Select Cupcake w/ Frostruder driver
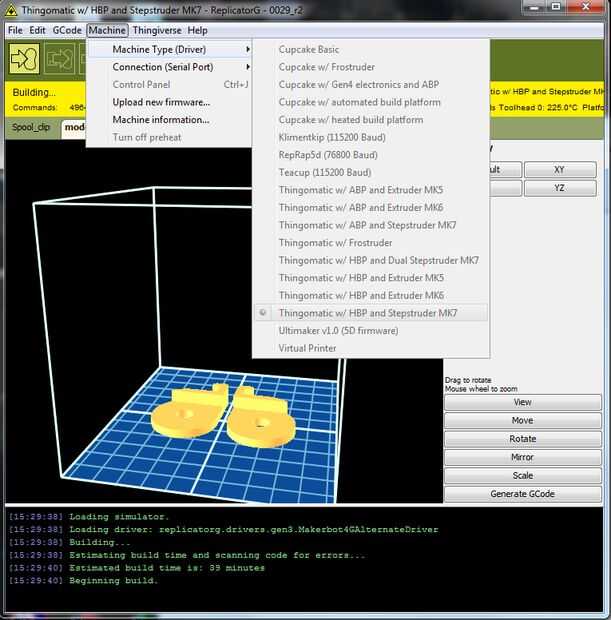Image resolution: width=611 pixels, height=620 pixels. click(x=371, y=67)
